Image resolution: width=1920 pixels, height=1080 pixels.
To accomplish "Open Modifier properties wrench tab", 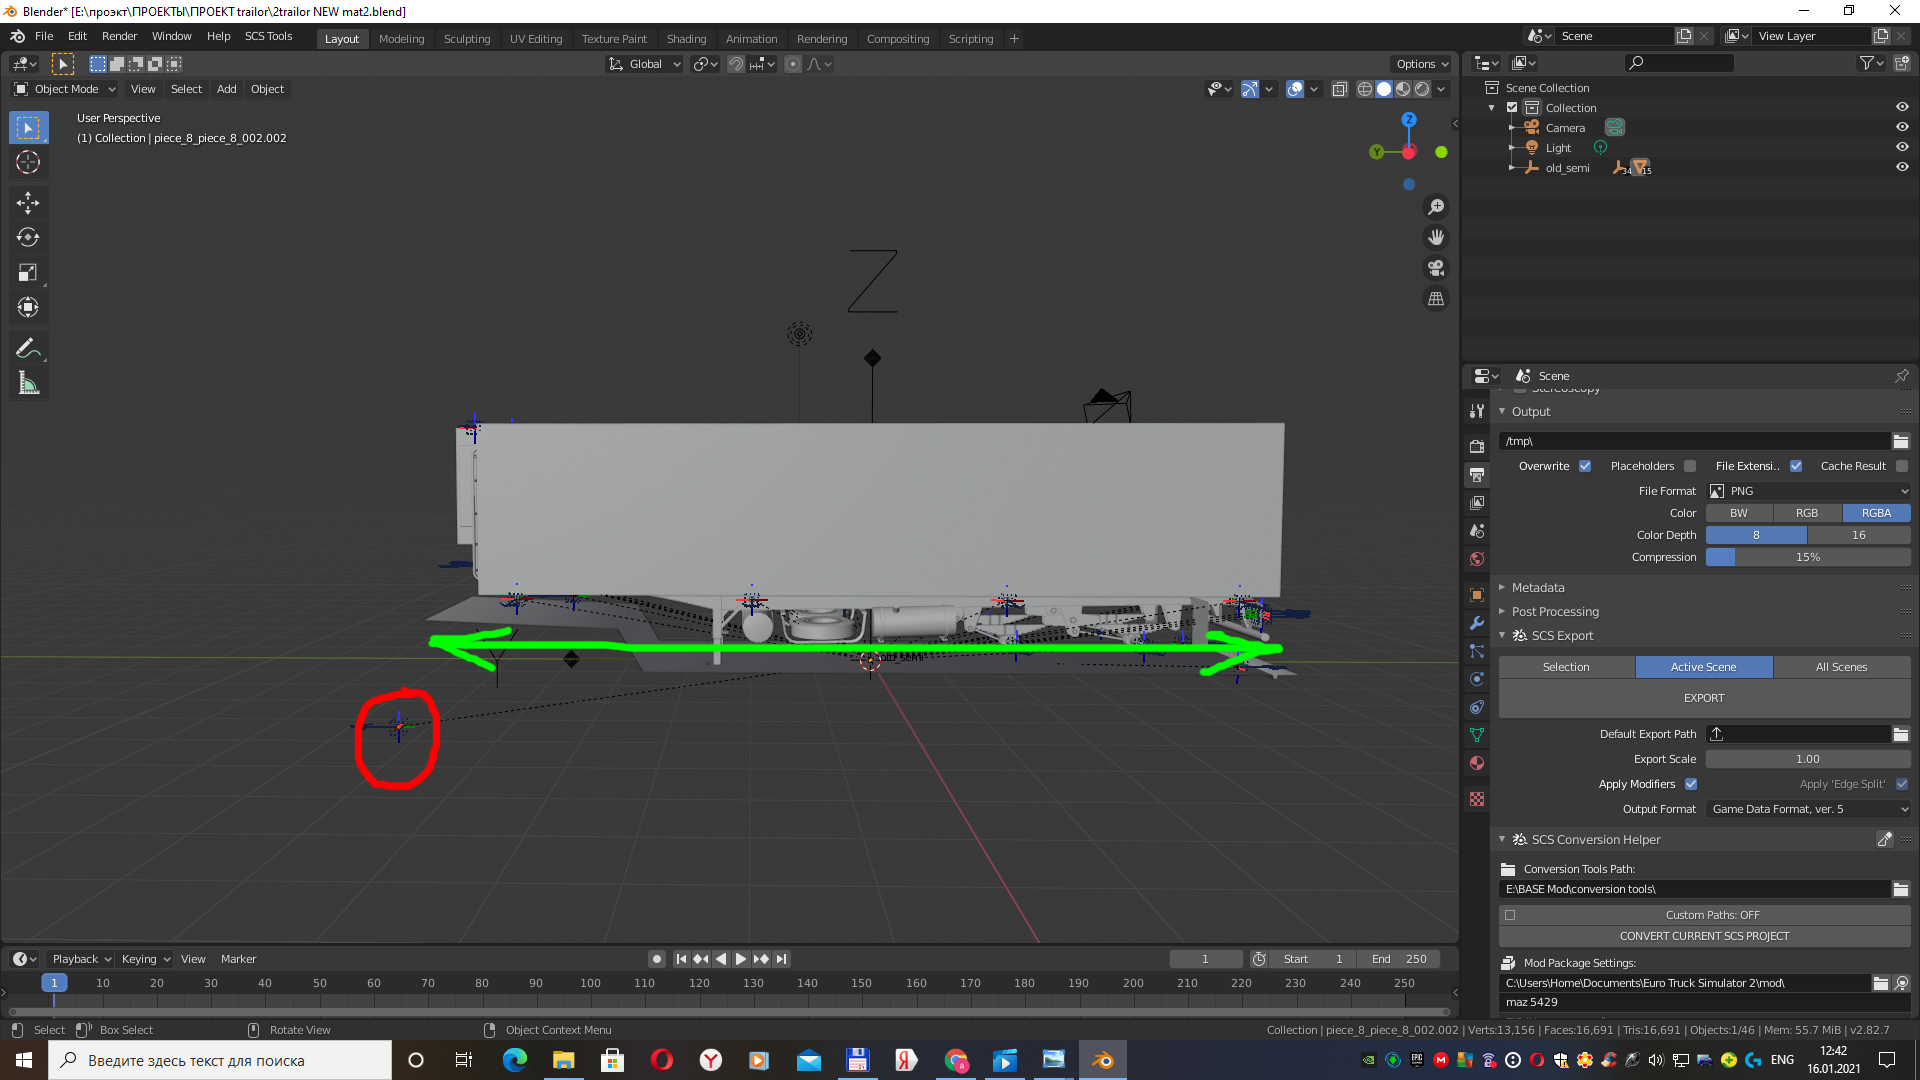I will (x=1477, y=623).
